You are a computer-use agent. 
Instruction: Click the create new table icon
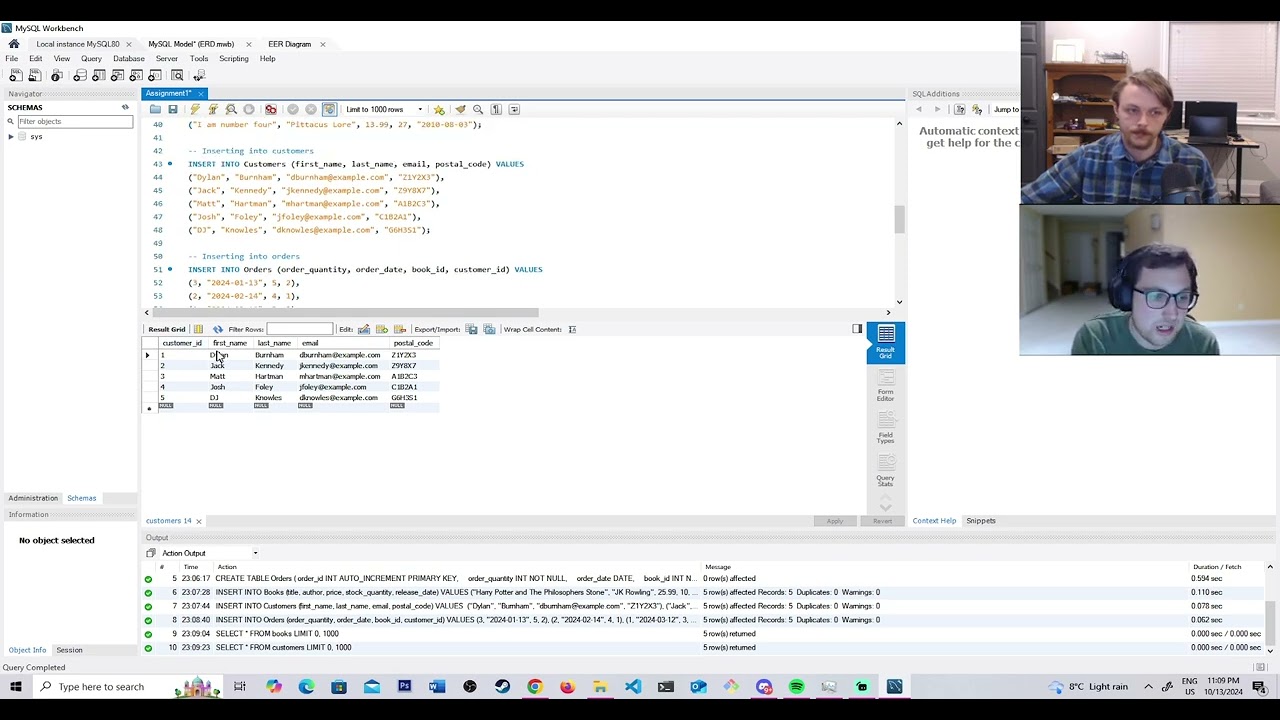(x=99, y=76)
